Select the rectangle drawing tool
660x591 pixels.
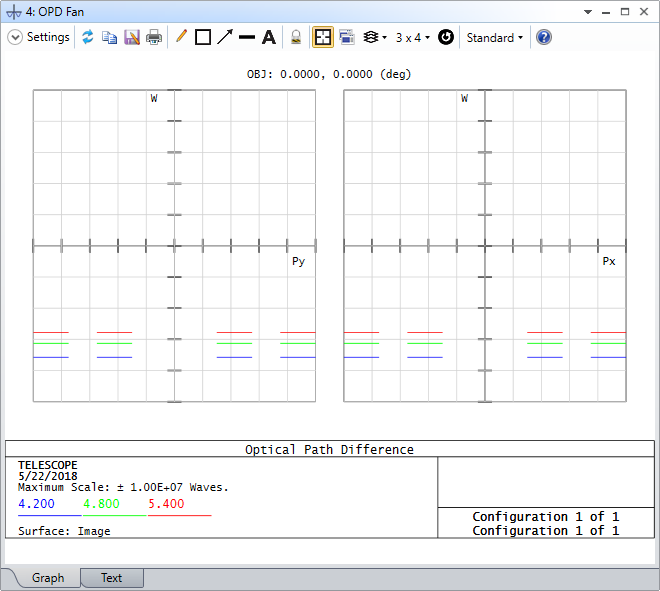point(203,37)
